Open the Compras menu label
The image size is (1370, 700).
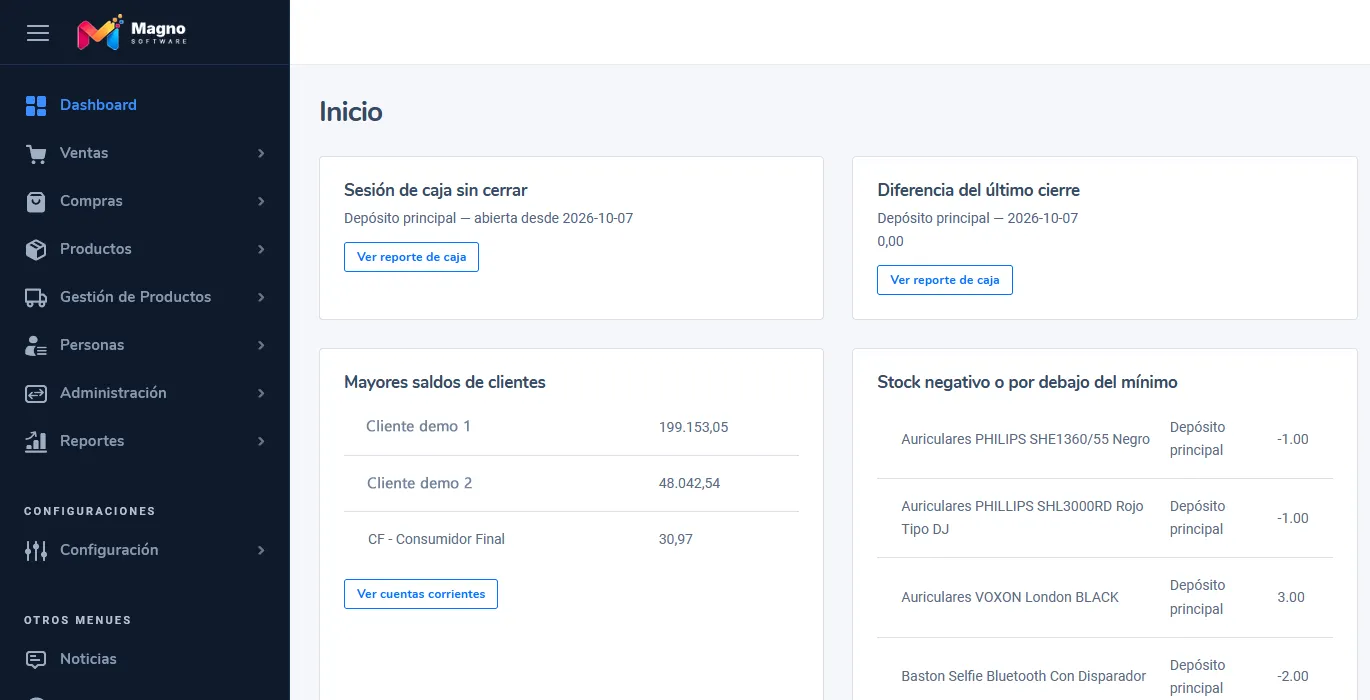click(91, 201)
